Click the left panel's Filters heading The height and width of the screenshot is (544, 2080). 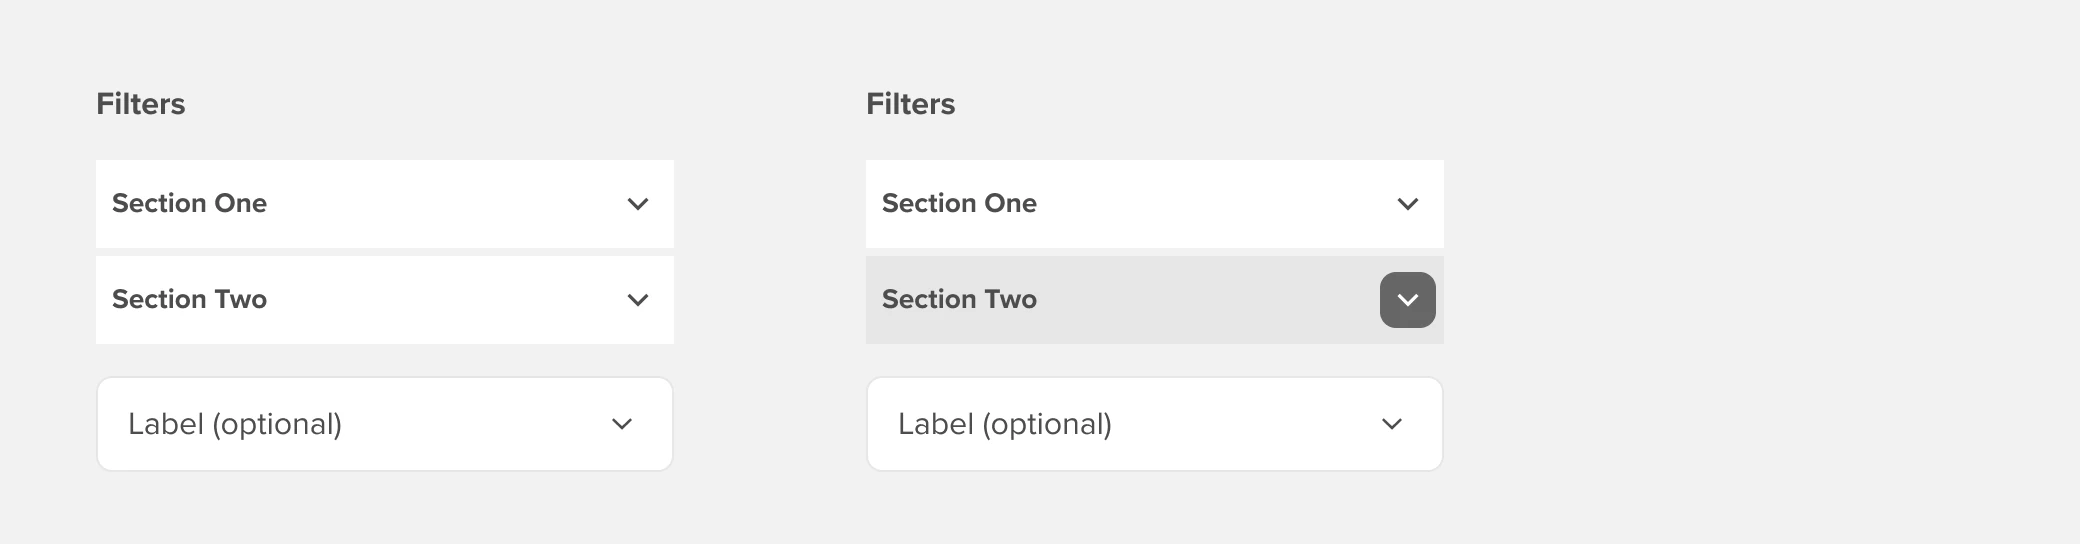tap(141, 104)
